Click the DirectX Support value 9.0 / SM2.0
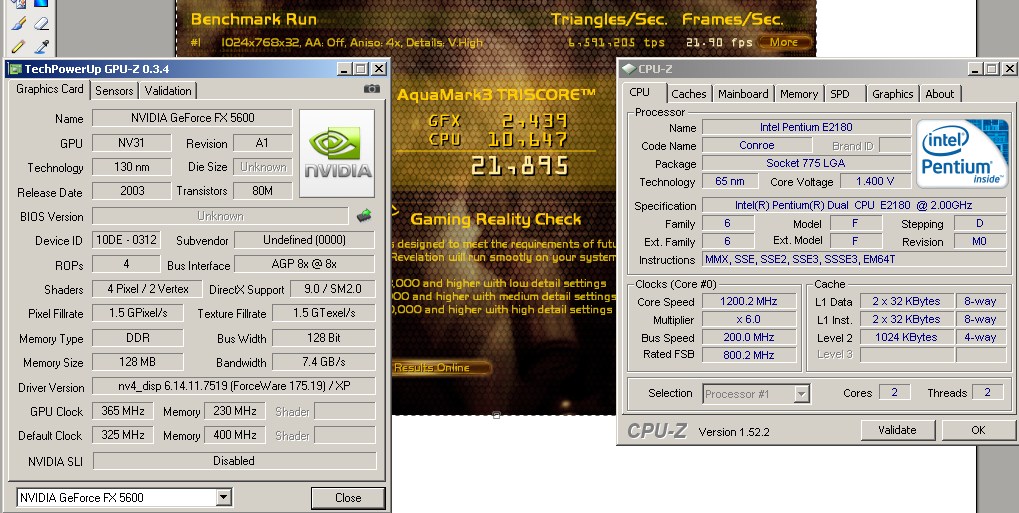This screenshot has width=1019, height=513. (x=332, y=289)
